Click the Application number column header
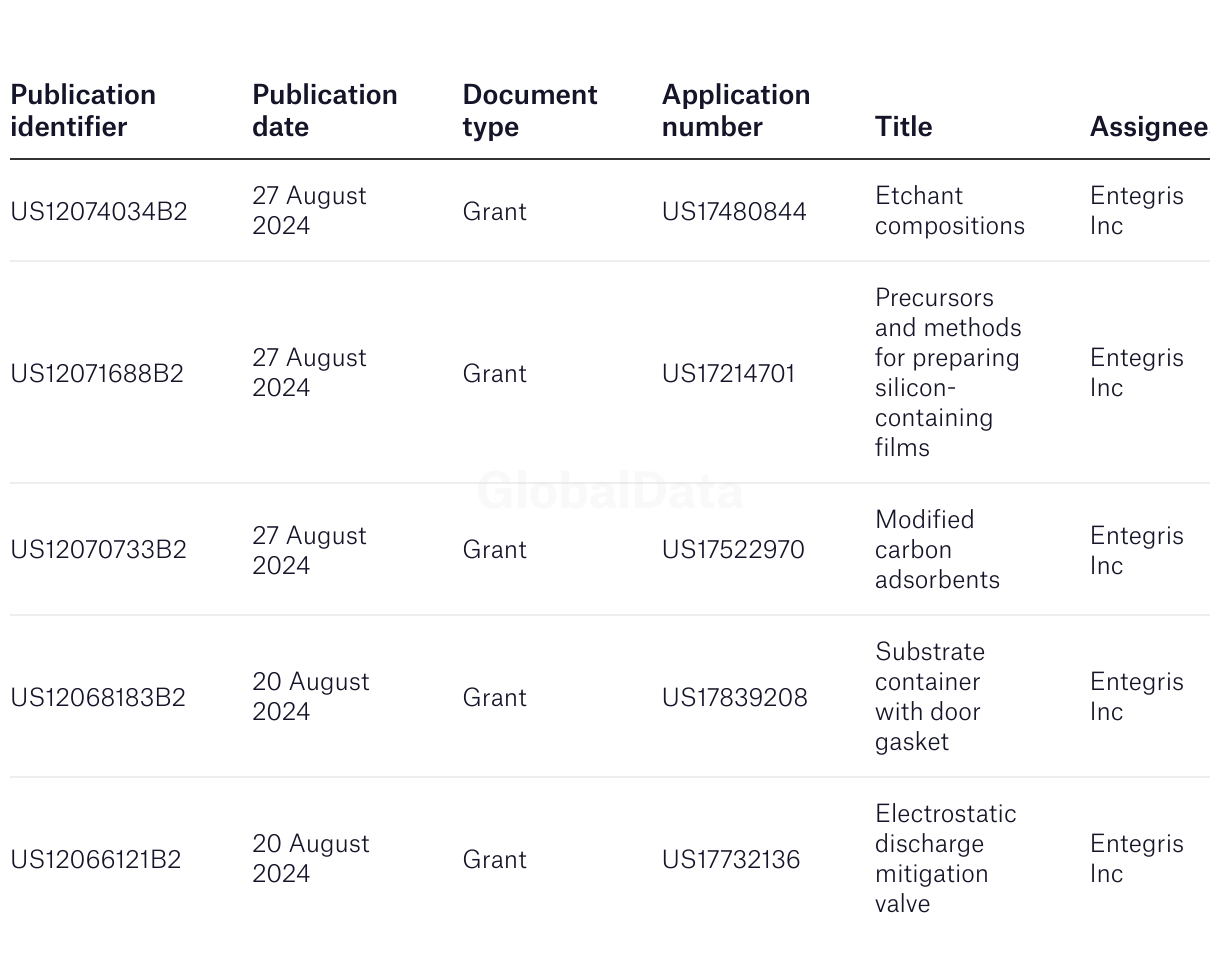This screenshot has height=980, width=1220. pos(736,111)
